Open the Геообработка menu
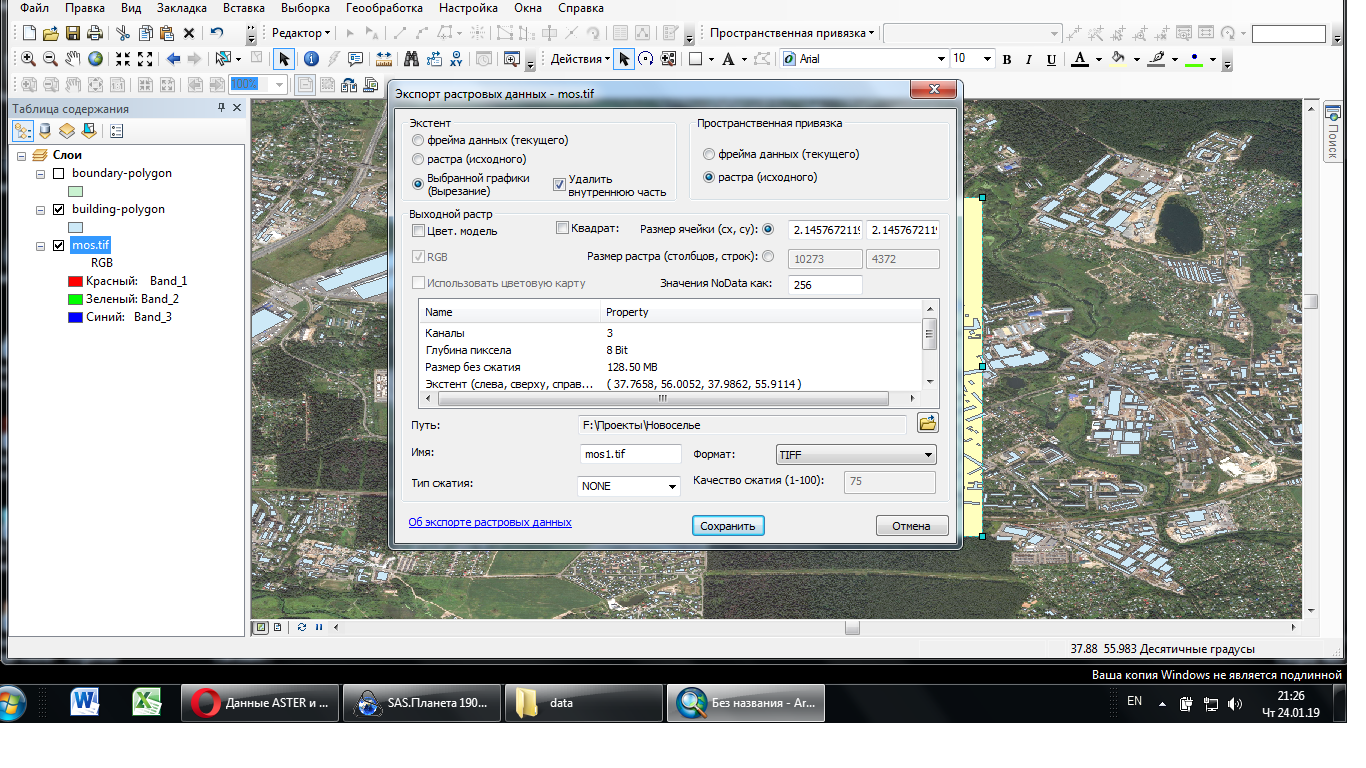The height and width of the screenshot is (768, 1366). pos(383,8)
